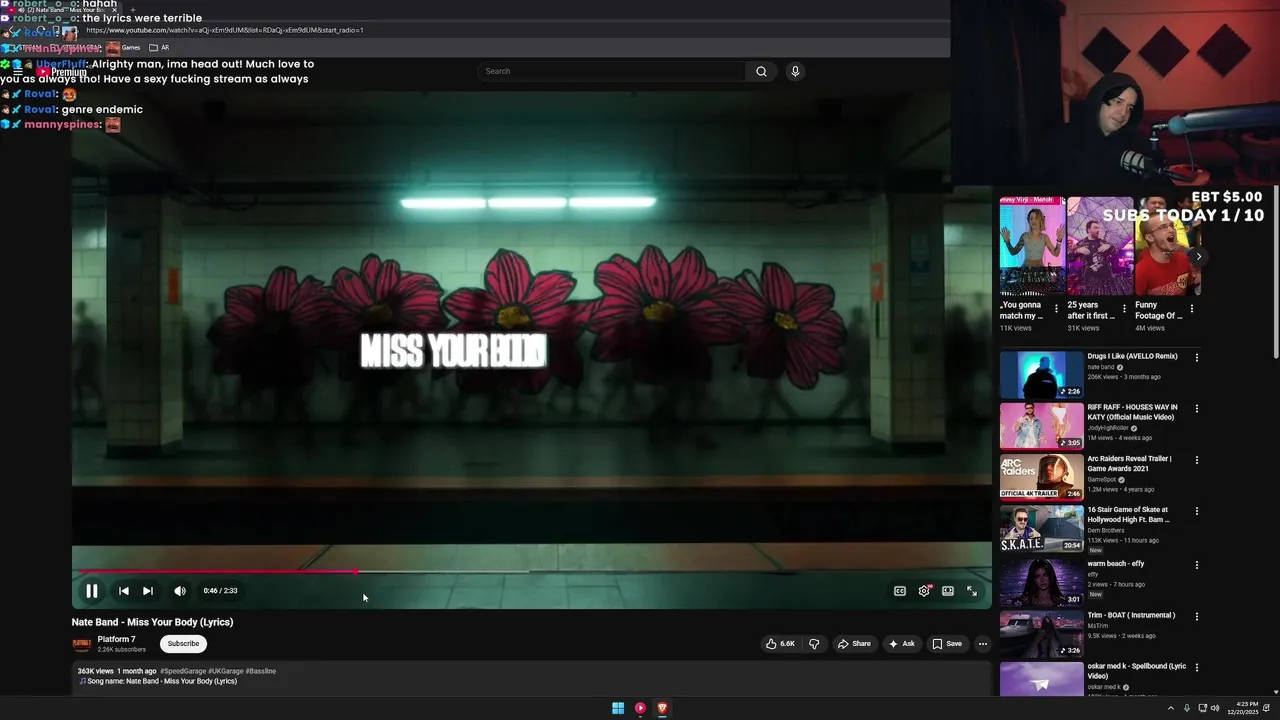Open options for Drugs I Like video

coord(1196,357)
